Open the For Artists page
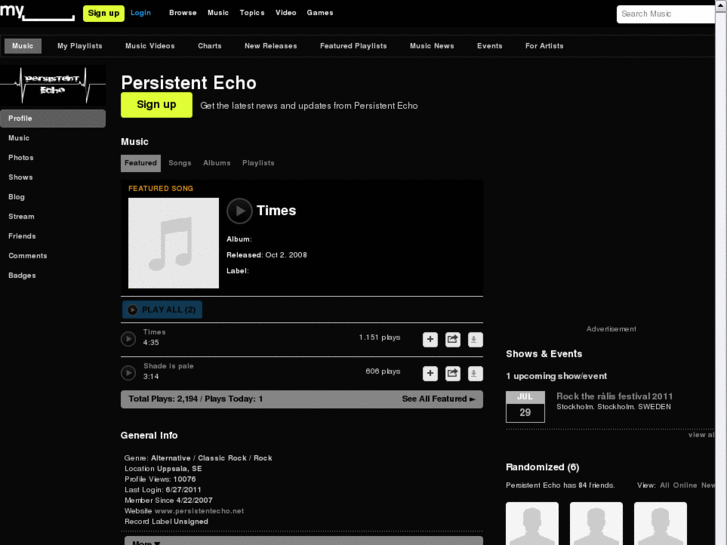 (x=544, y=46)
